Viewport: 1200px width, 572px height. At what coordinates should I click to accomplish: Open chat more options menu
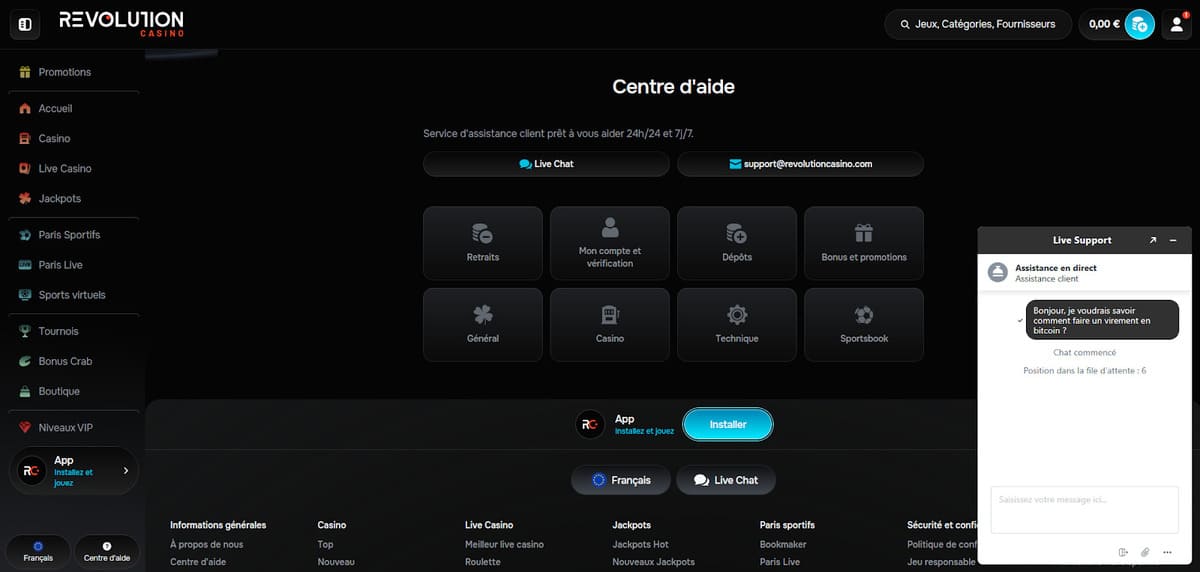pos(1167,552)
